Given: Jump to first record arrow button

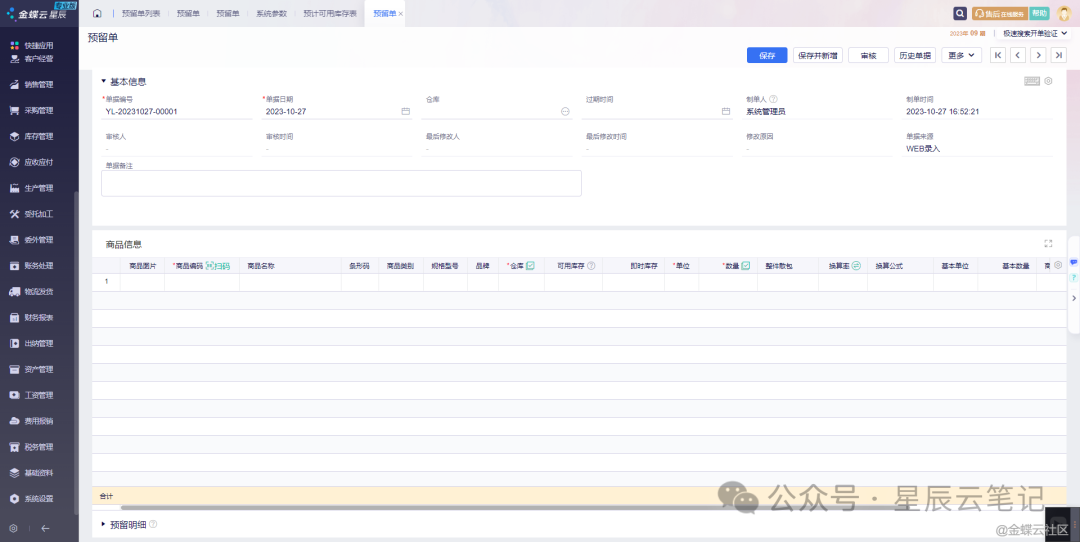Looking at the screenshot, I should (997, 56).
